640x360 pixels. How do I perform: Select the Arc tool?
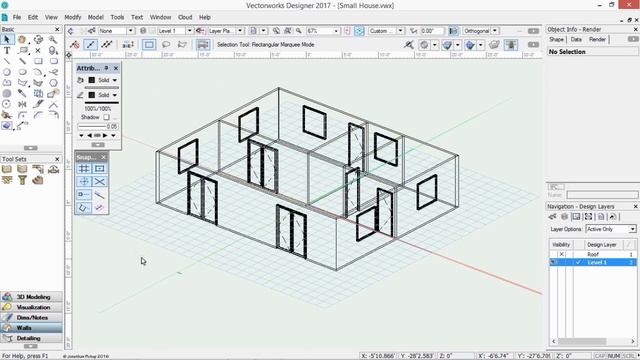(x=38, y=72)
